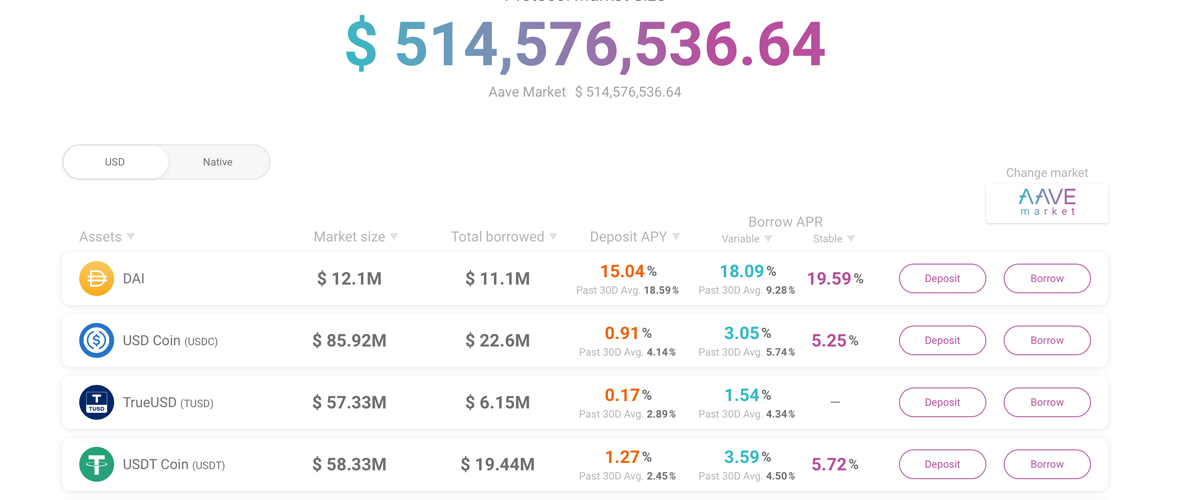Click the USD Coin logo icon

point(97,340)
